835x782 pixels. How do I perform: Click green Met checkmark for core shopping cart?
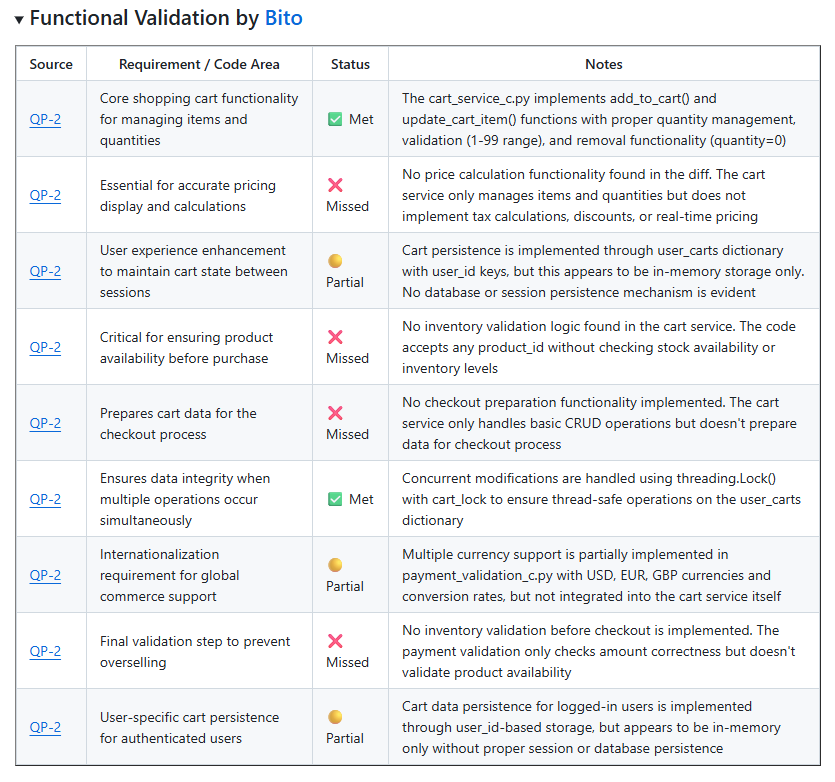(336, 119)
